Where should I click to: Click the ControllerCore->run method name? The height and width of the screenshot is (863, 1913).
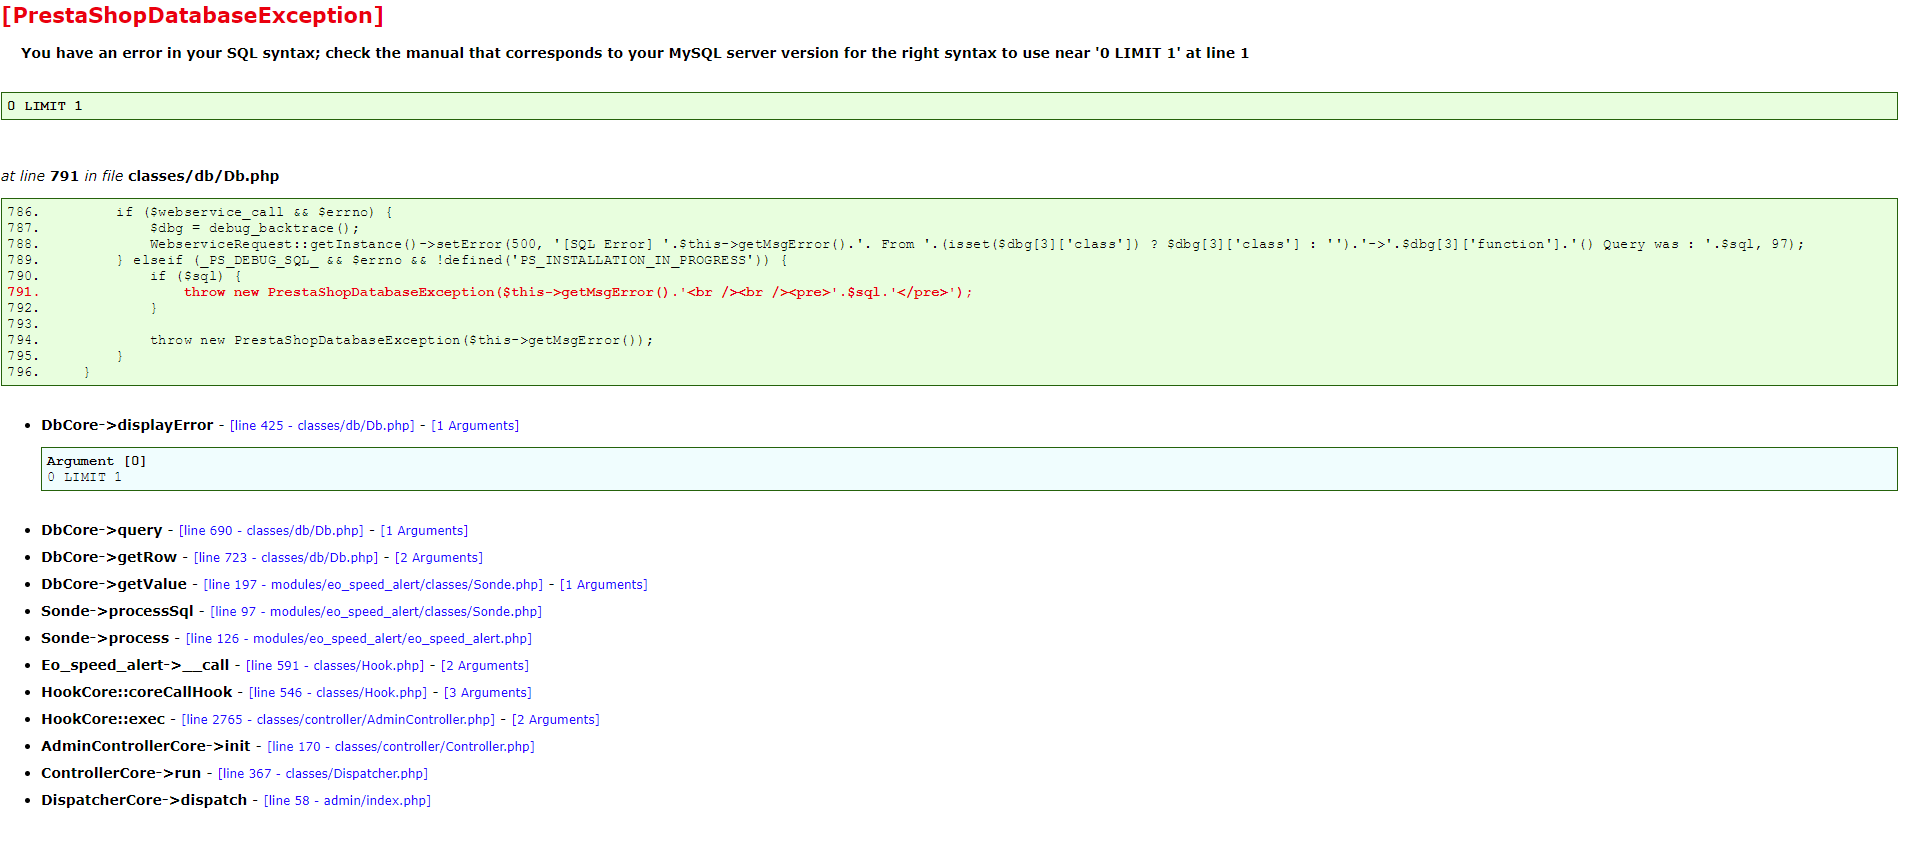pyautogui.click(x=121, y=773)
